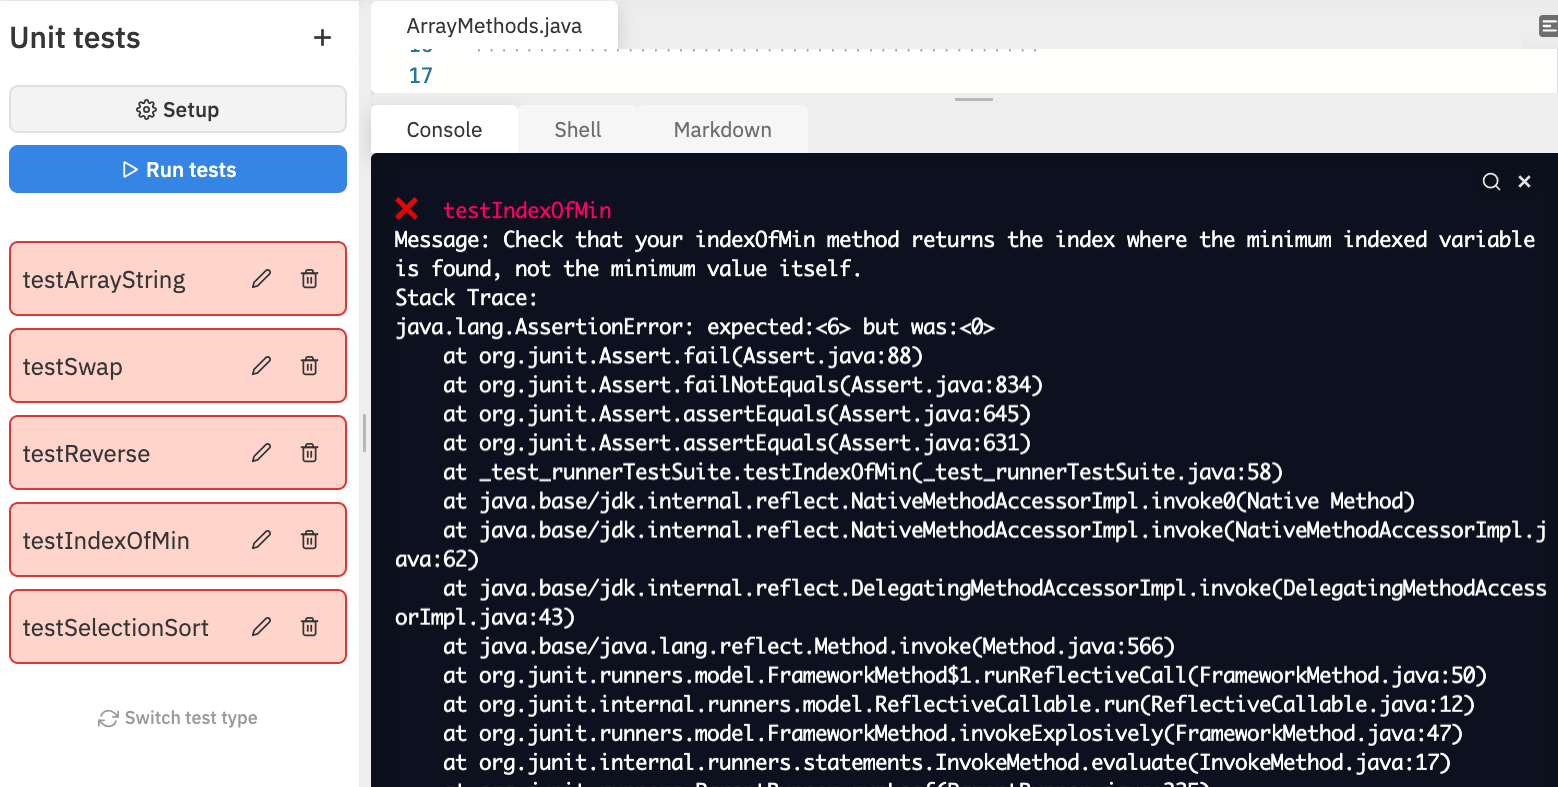Click the invokeExplosively(FrameworkMethod.java:47) trace line
The height and width of the screenshot is (787, 1558).
click(953, 733)
